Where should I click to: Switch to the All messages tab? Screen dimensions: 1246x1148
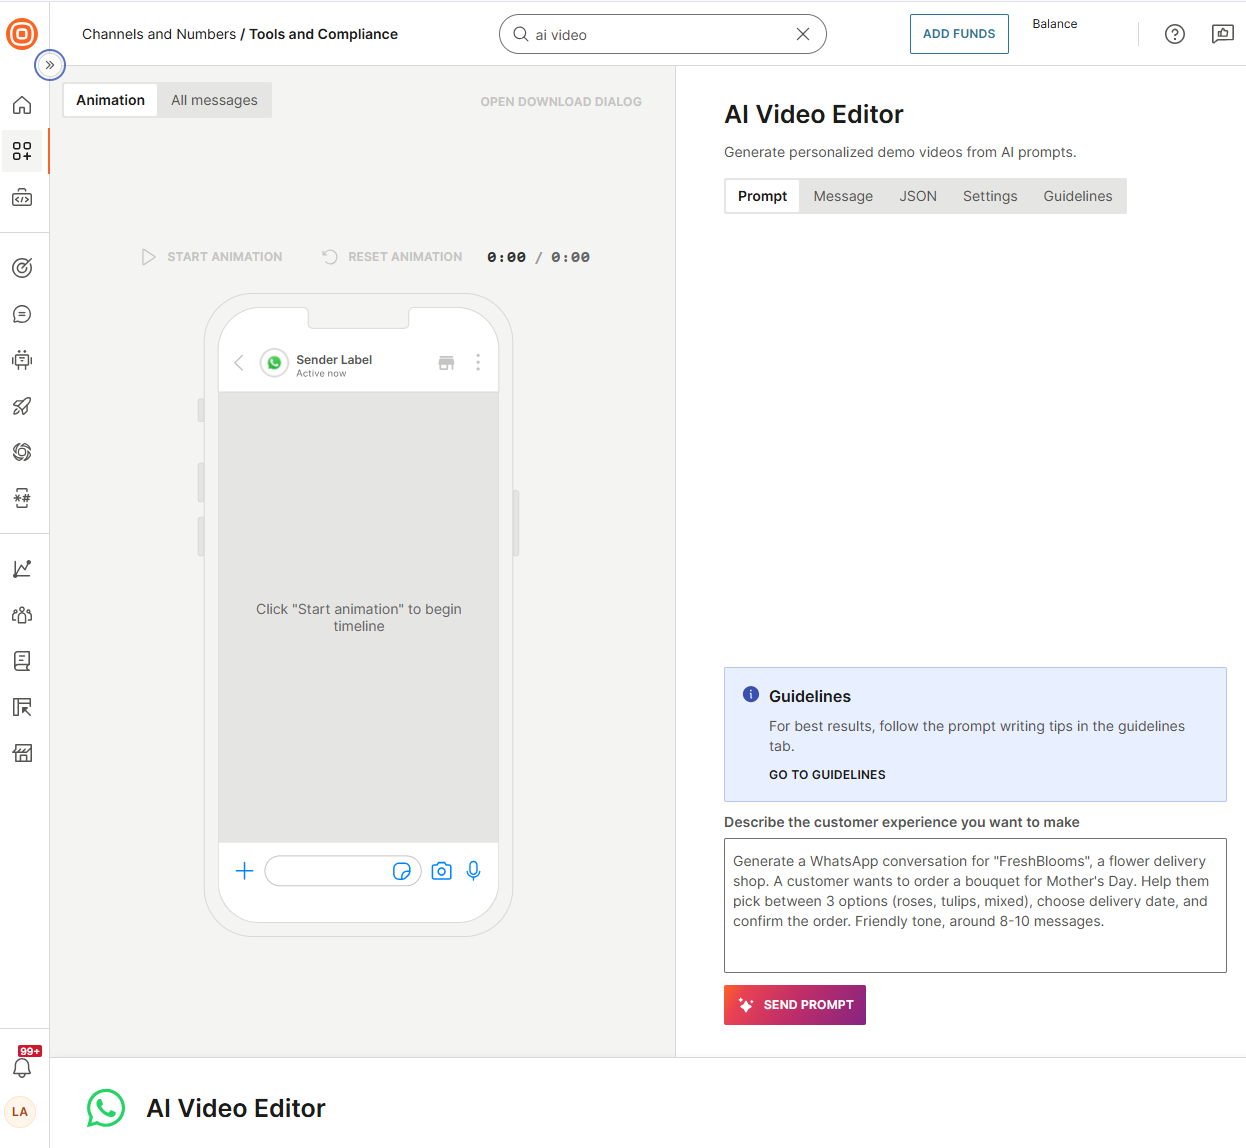pyautogui.click(x=214, y=100)
